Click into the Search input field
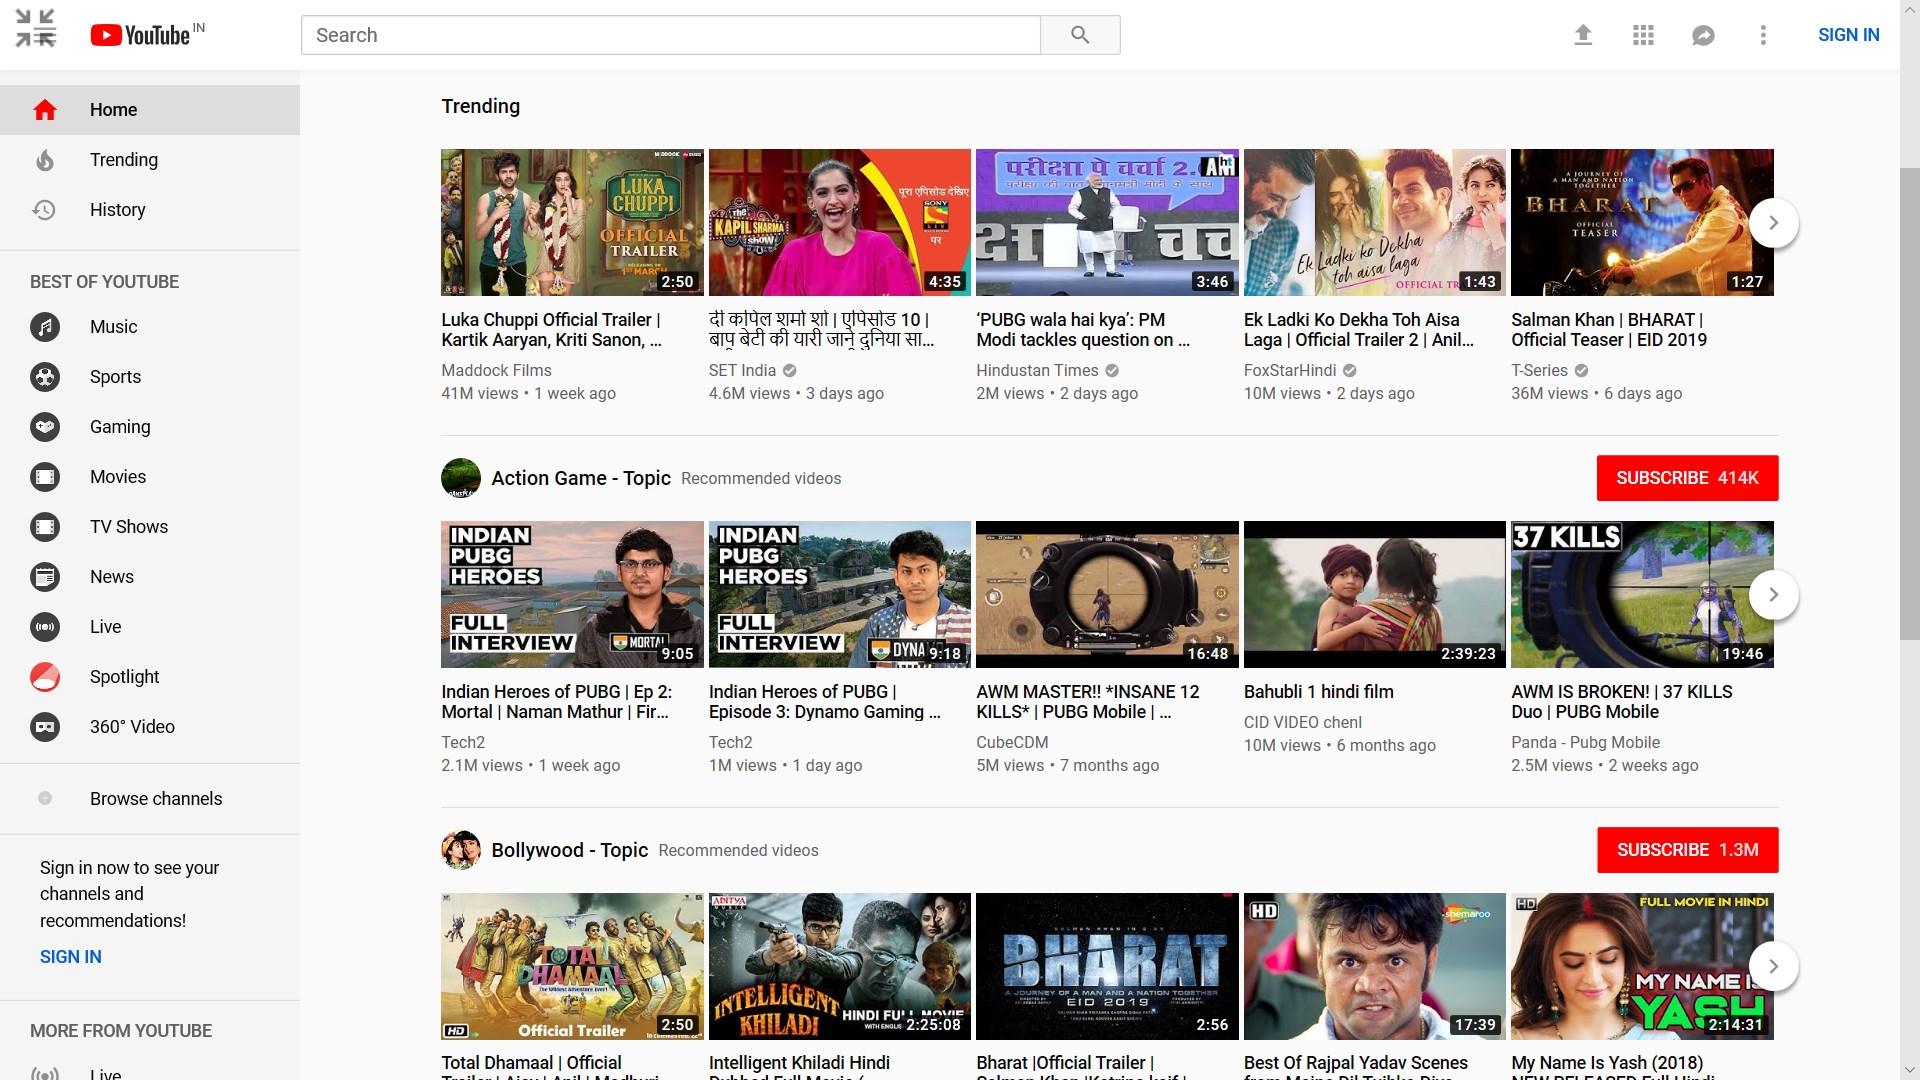This screenshot has height=1080, width=1920. pyautogui.click(x=670, y=35)
